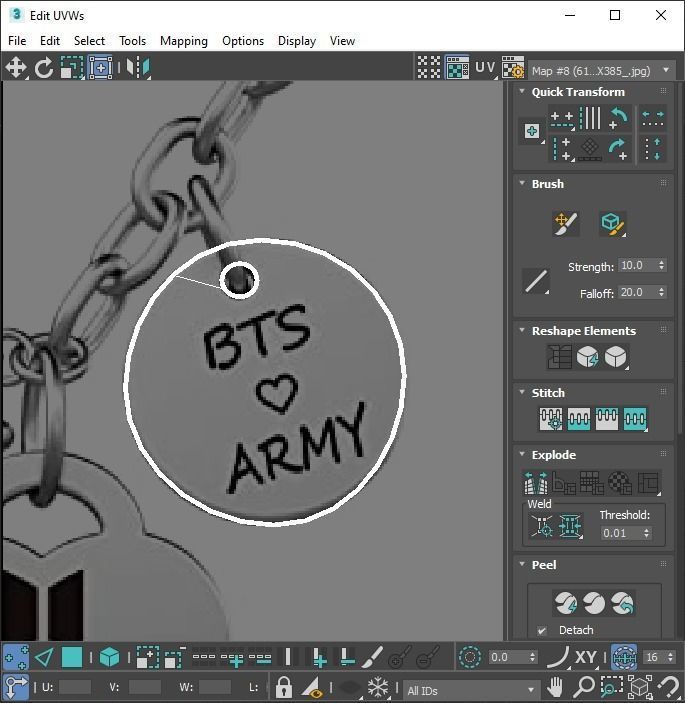Enable Vertex sub-object mode
Image resolution: width=685 pixels, height=703 pixels.
16,658
